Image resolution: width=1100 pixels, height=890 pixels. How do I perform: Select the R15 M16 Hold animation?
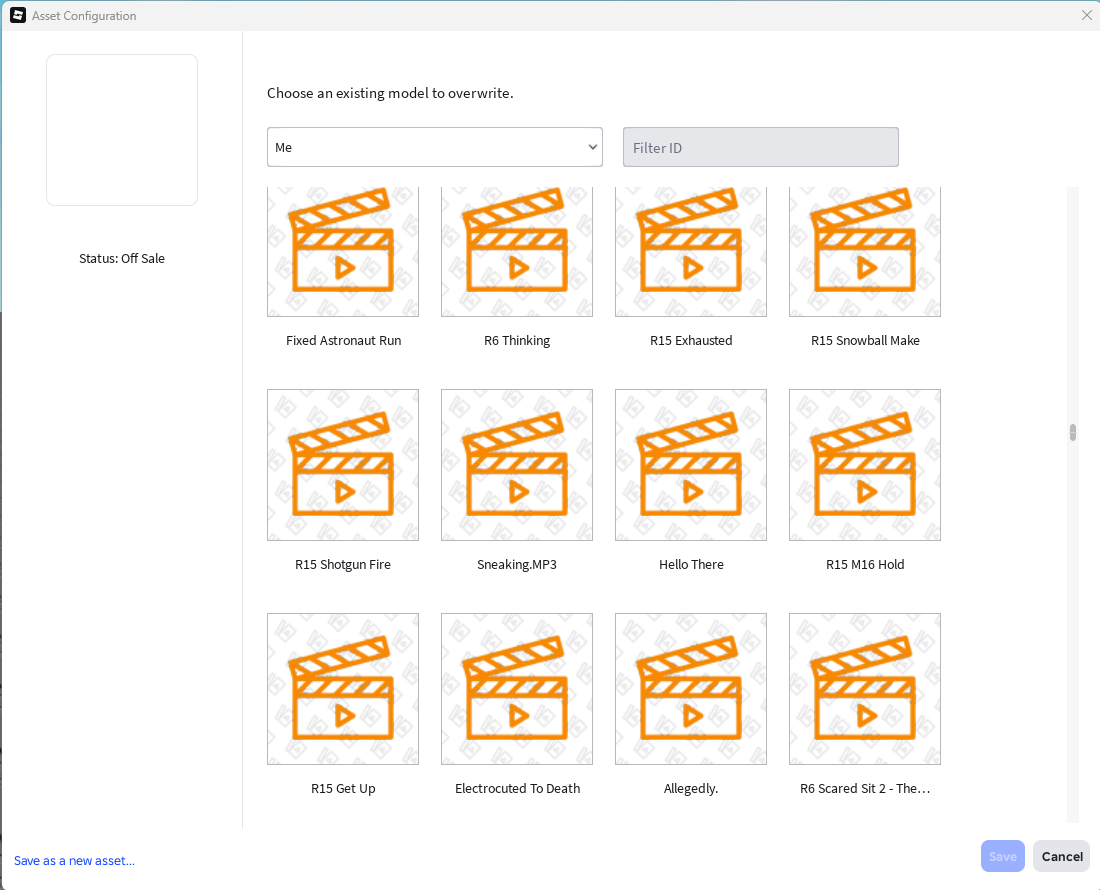(x=865, y=465)
